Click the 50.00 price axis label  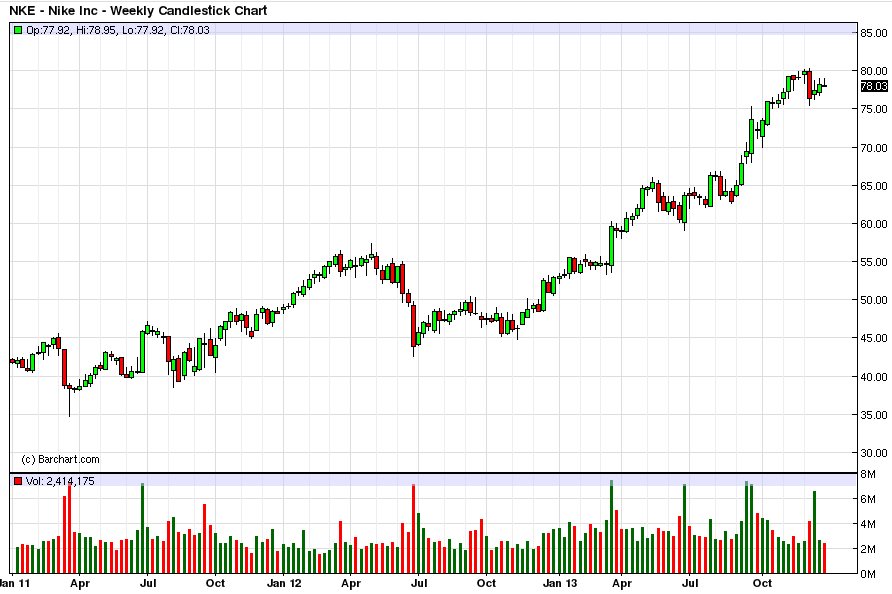pos(874,300)
